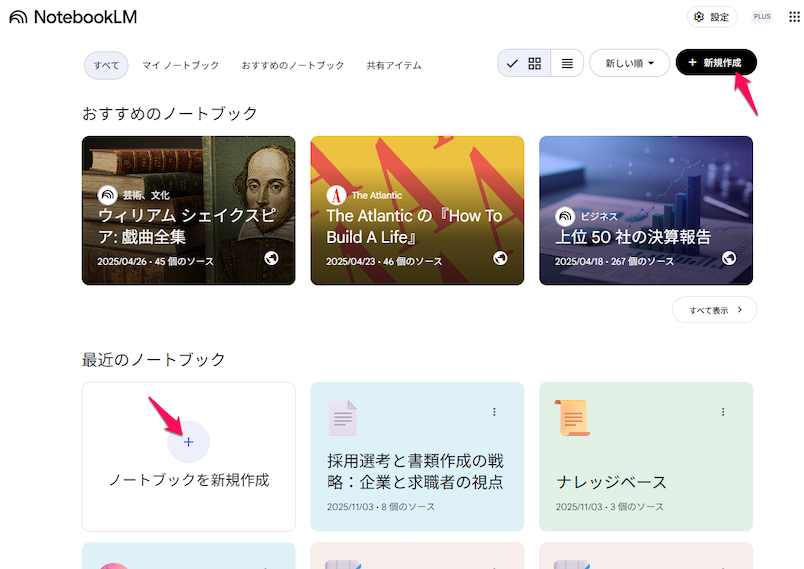
Task: Click globe icon on Shakespeare card
Action: point(272,258)
